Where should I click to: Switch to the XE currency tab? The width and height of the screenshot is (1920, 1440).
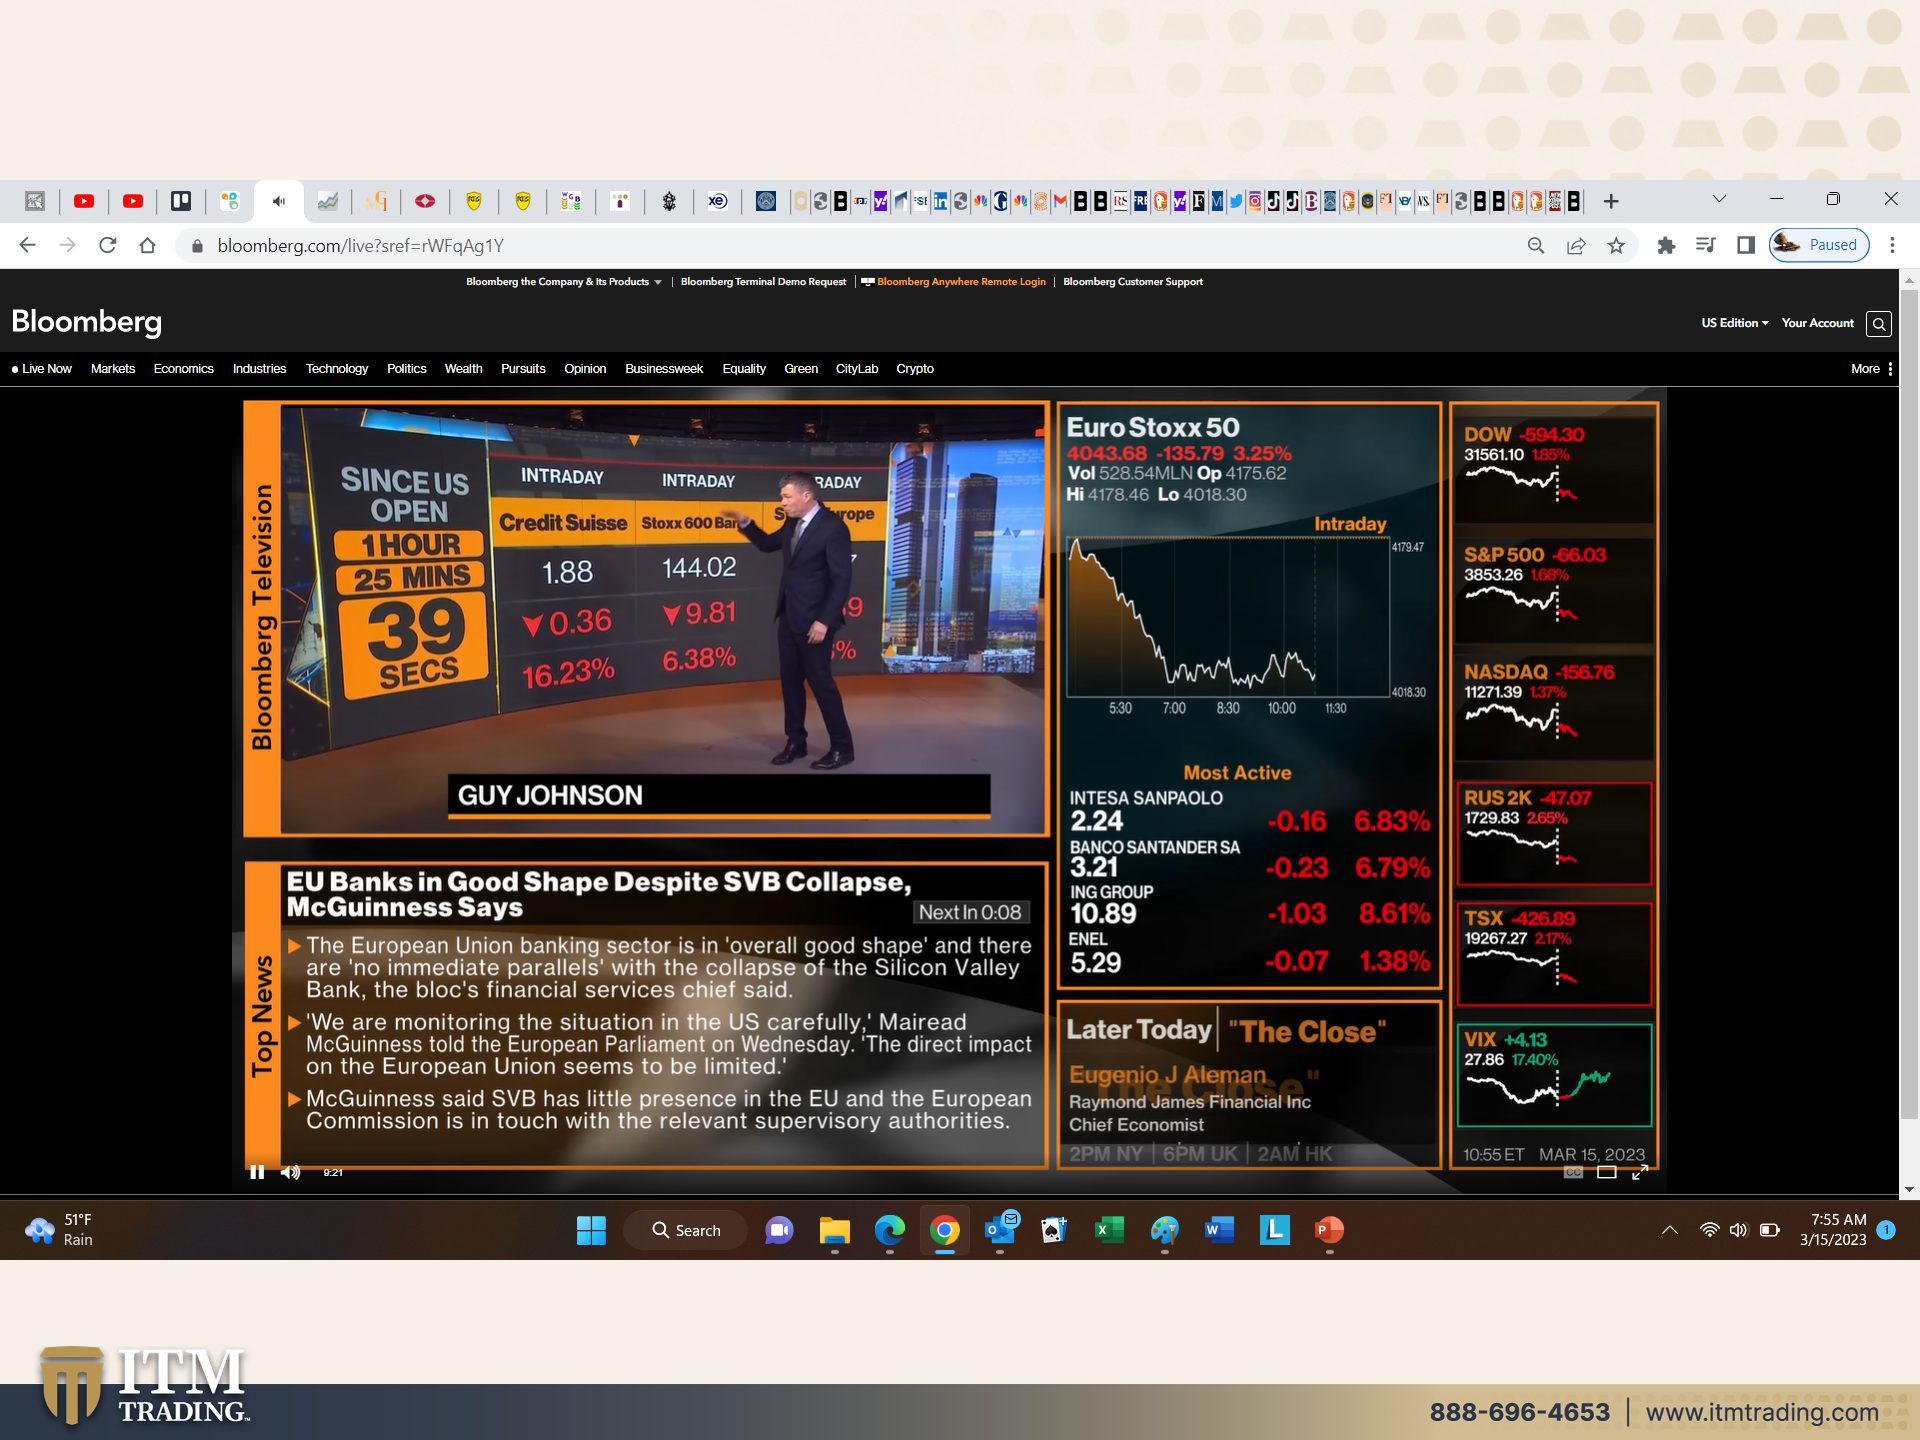click(x=718, y=201)
